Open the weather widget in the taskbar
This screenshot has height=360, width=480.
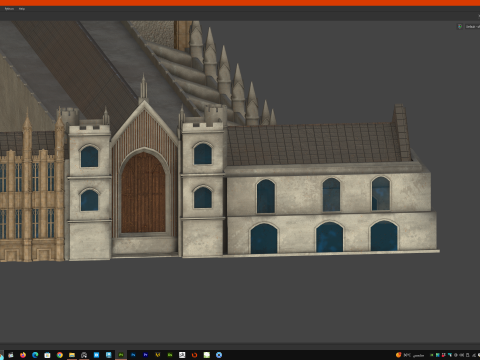pyautogui.click(x=410, y=355)
